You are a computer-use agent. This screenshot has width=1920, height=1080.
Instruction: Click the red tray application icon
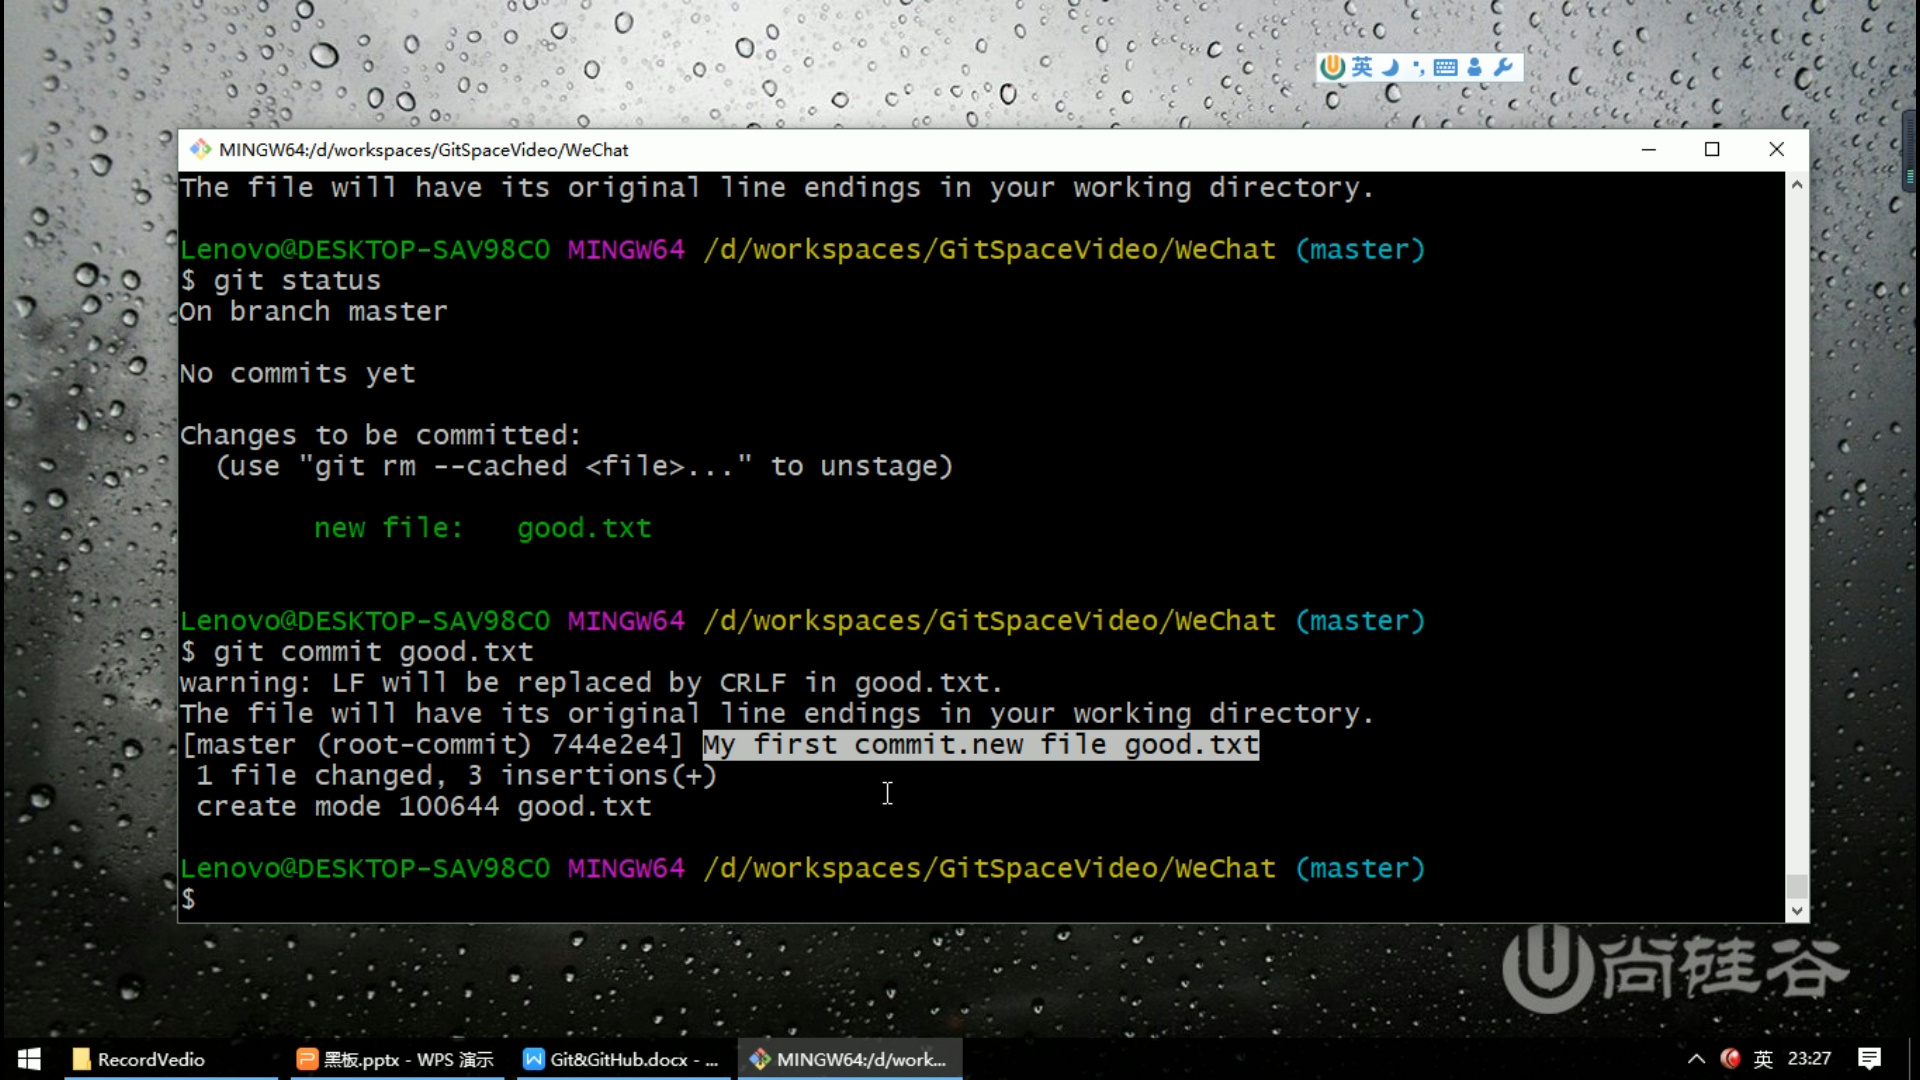point(1730,1059)
